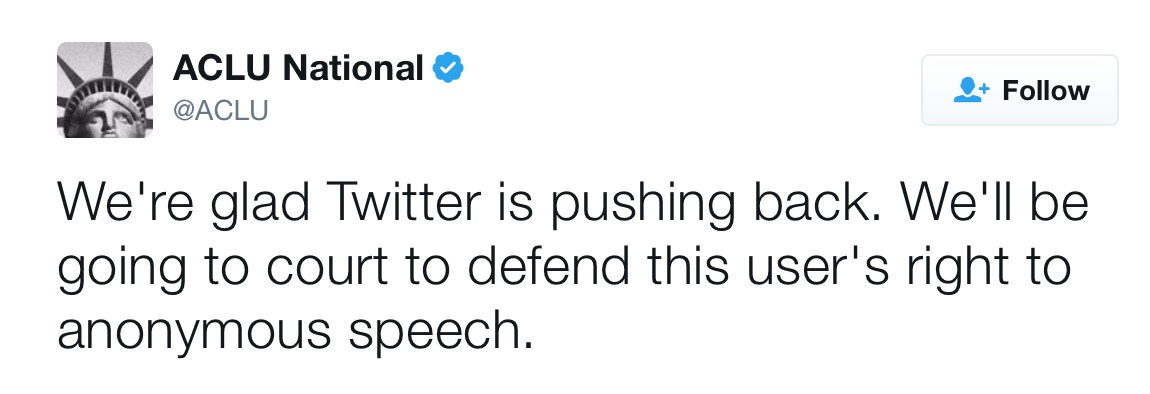Click the blue verified checkmark badge

447,68
